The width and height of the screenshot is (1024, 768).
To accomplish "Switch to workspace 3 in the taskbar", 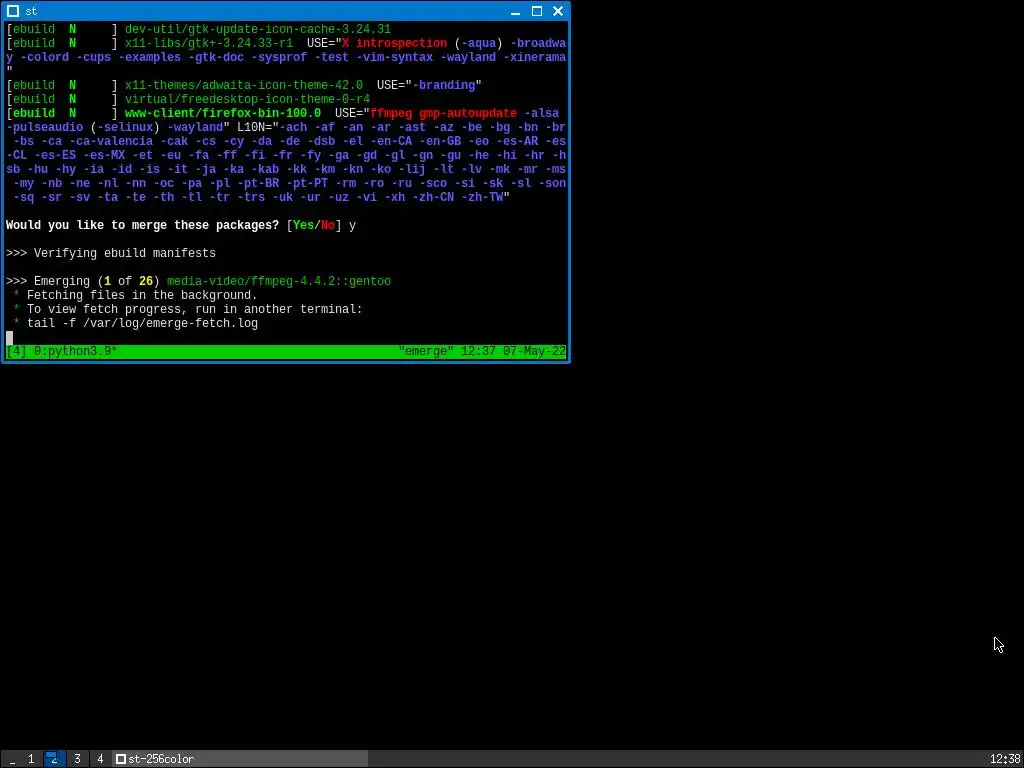I will 77,759.
